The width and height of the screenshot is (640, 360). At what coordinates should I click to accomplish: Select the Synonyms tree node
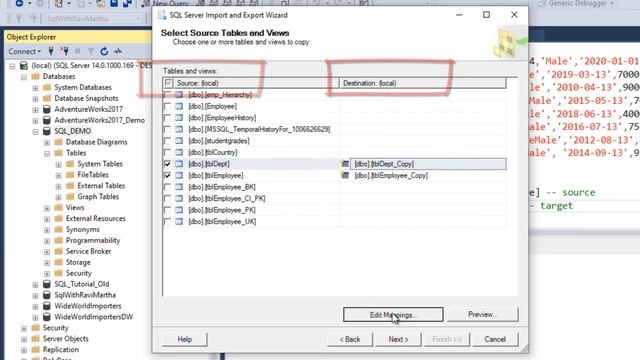tap(82, 229)
